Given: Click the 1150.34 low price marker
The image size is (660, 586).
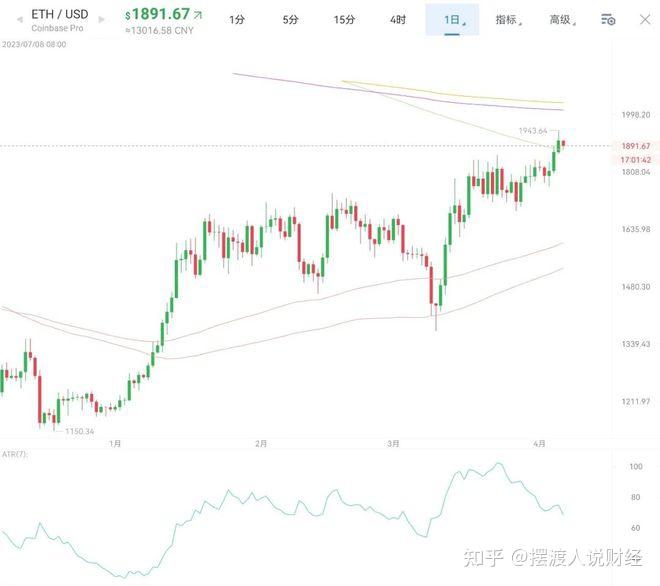Looking at the screenshot, I should [80, 431].
